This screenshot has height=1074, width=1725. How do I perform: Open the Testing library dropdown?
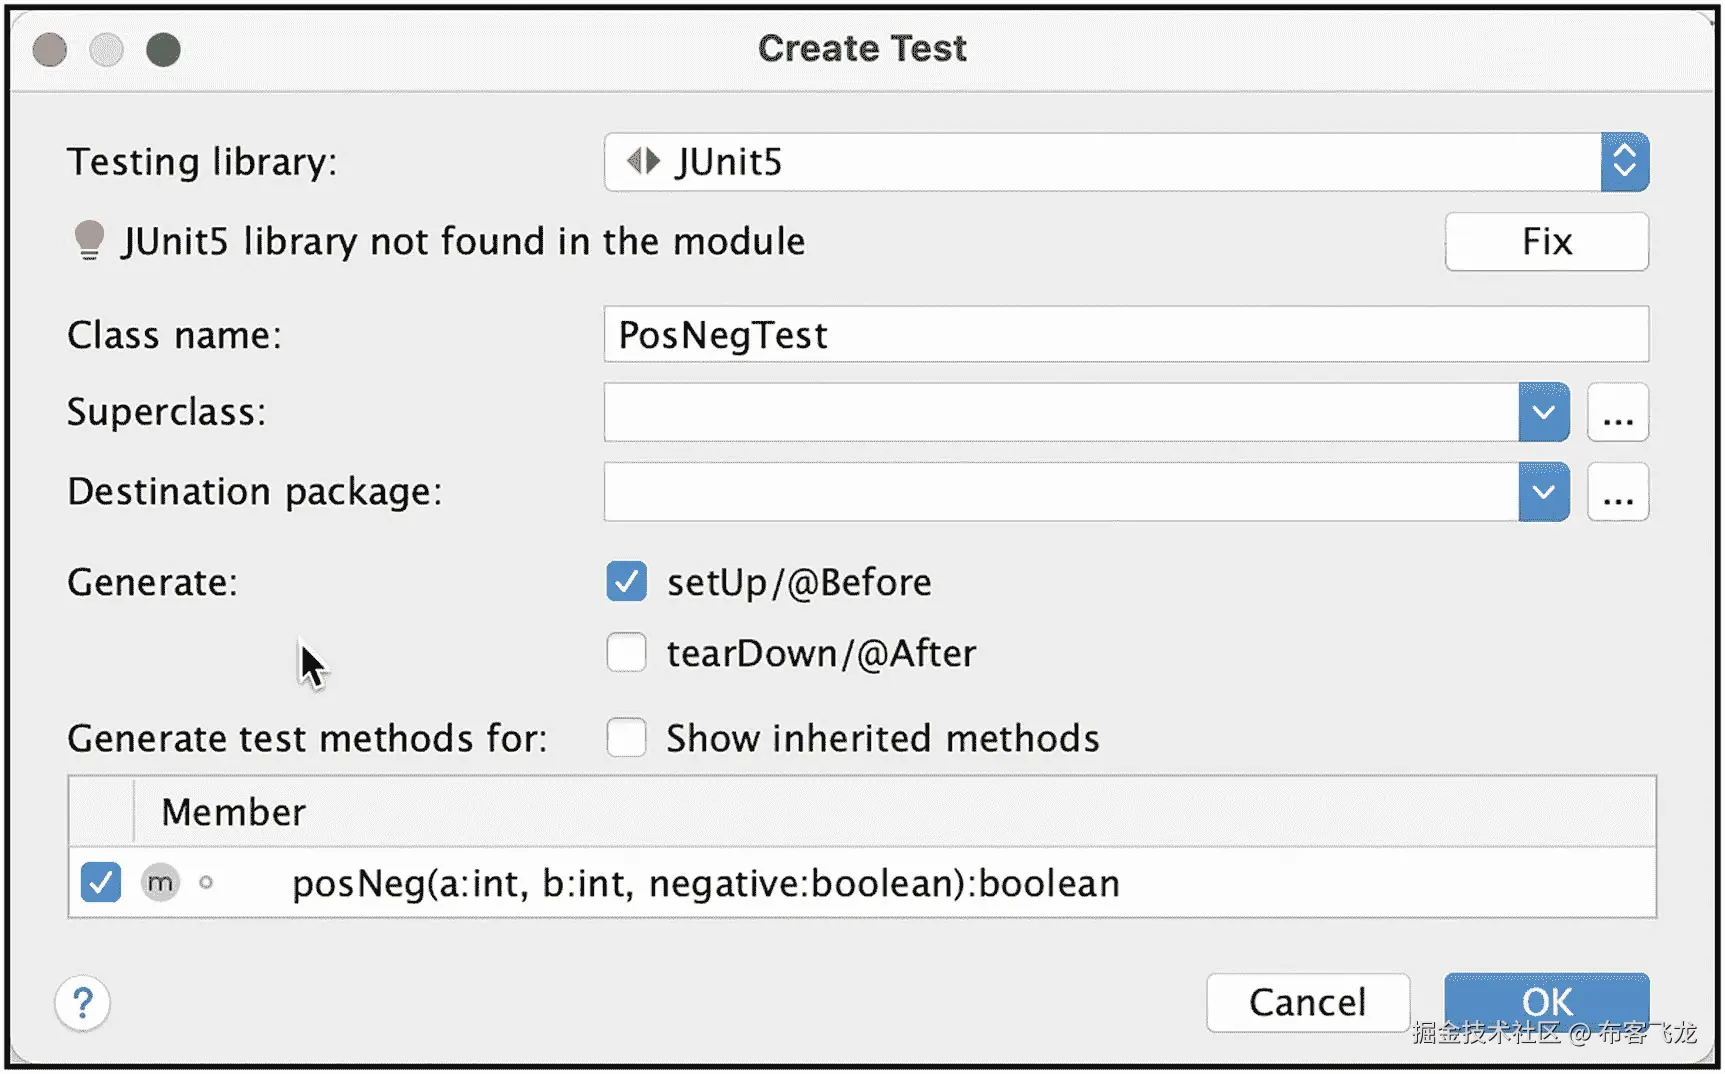pos(1624,162)
